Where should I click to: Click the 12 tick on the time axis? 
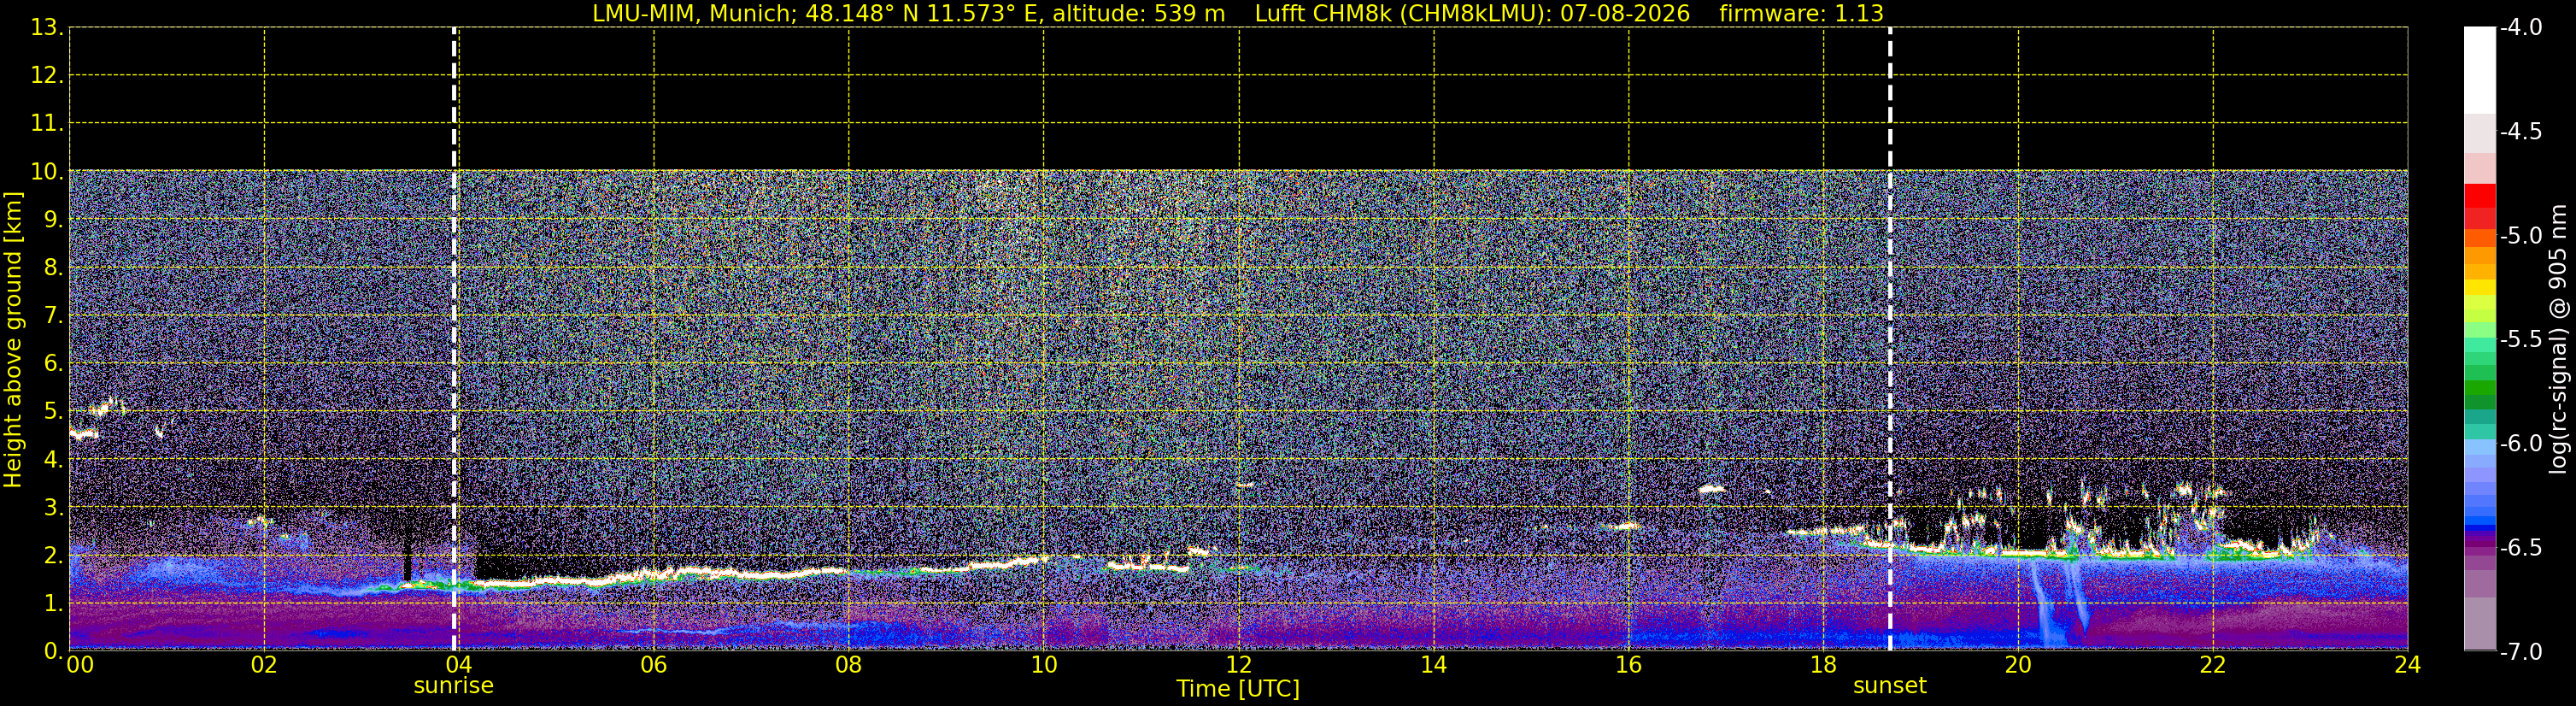click(x=1238, y=665)
